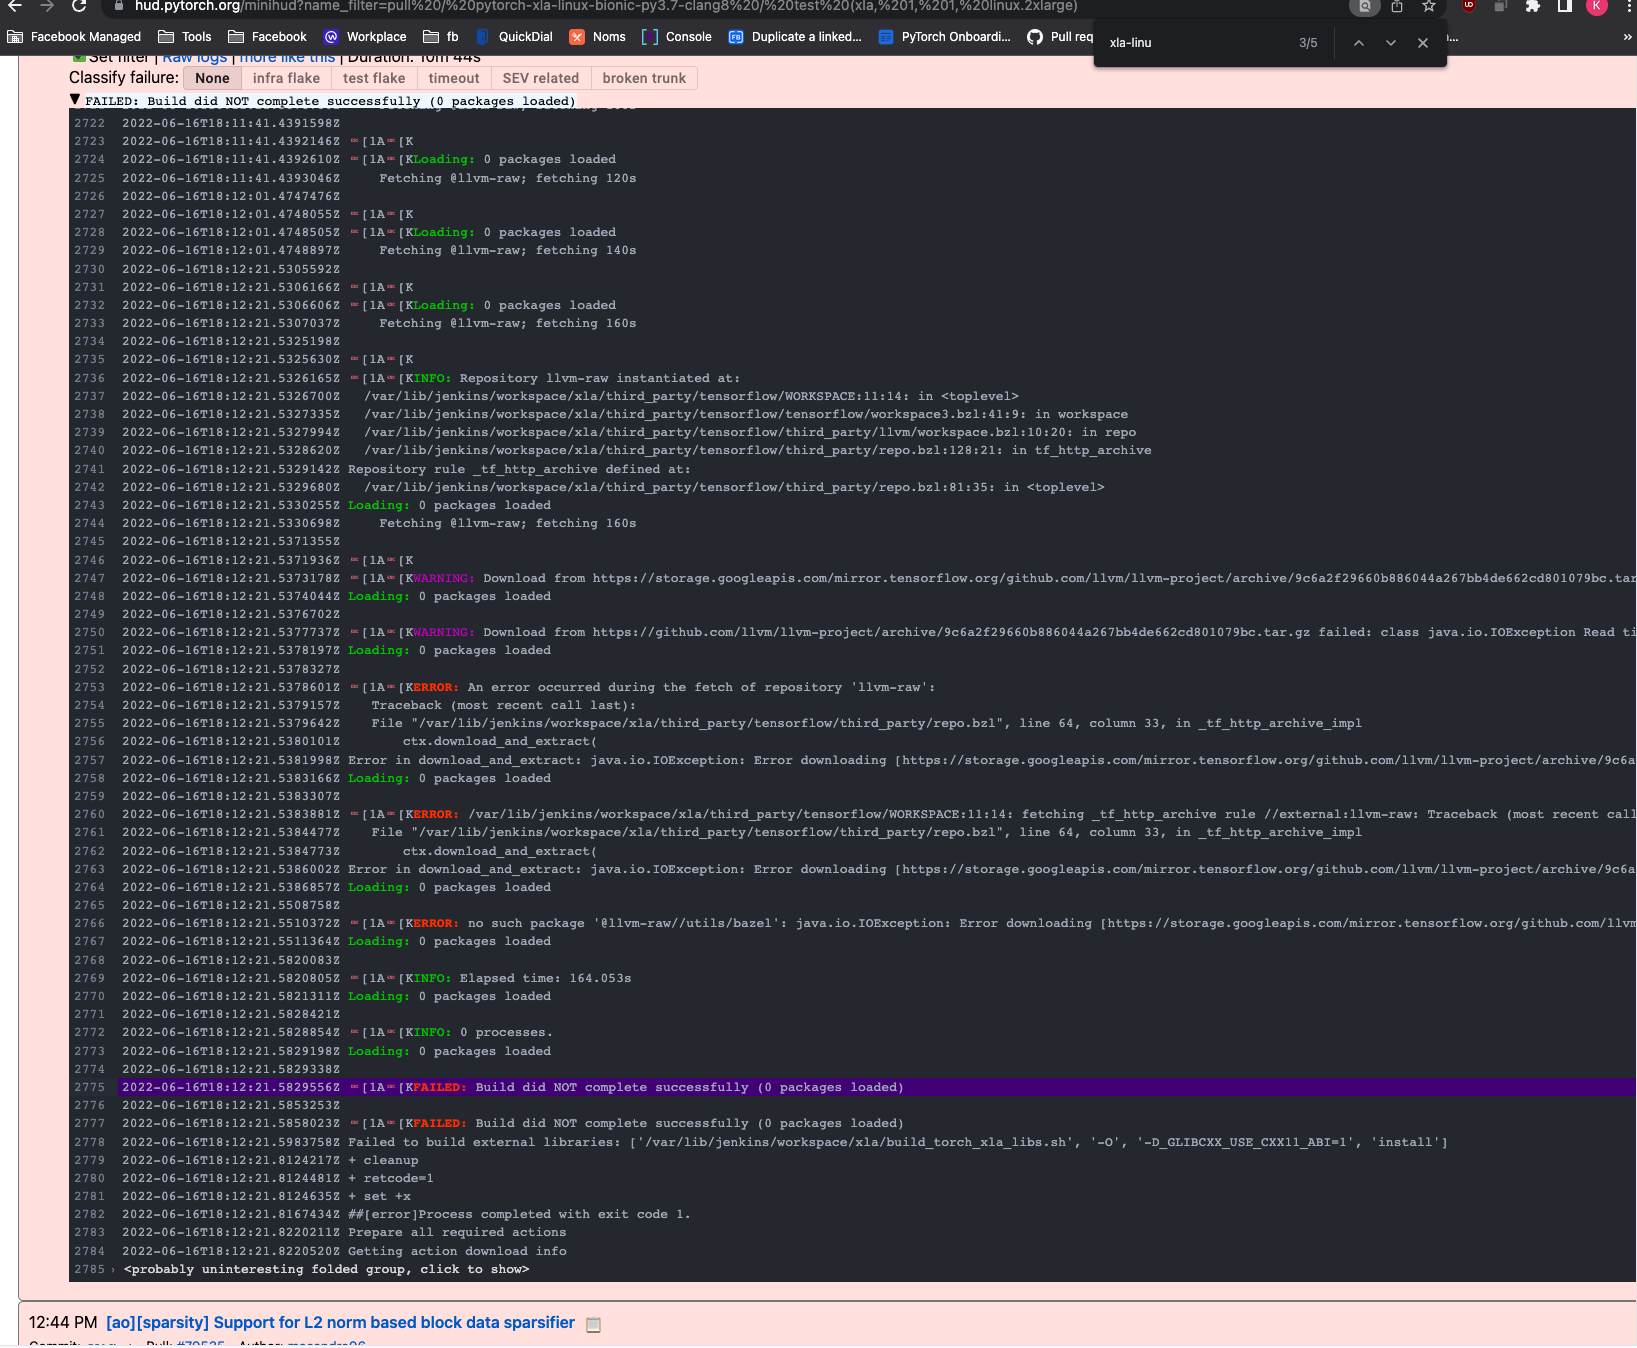Open the Tools bookmarks folder
Image resolution: width=1637 pixels, height=1348 pixels.
pyautogui.click(x=185, y=37)
